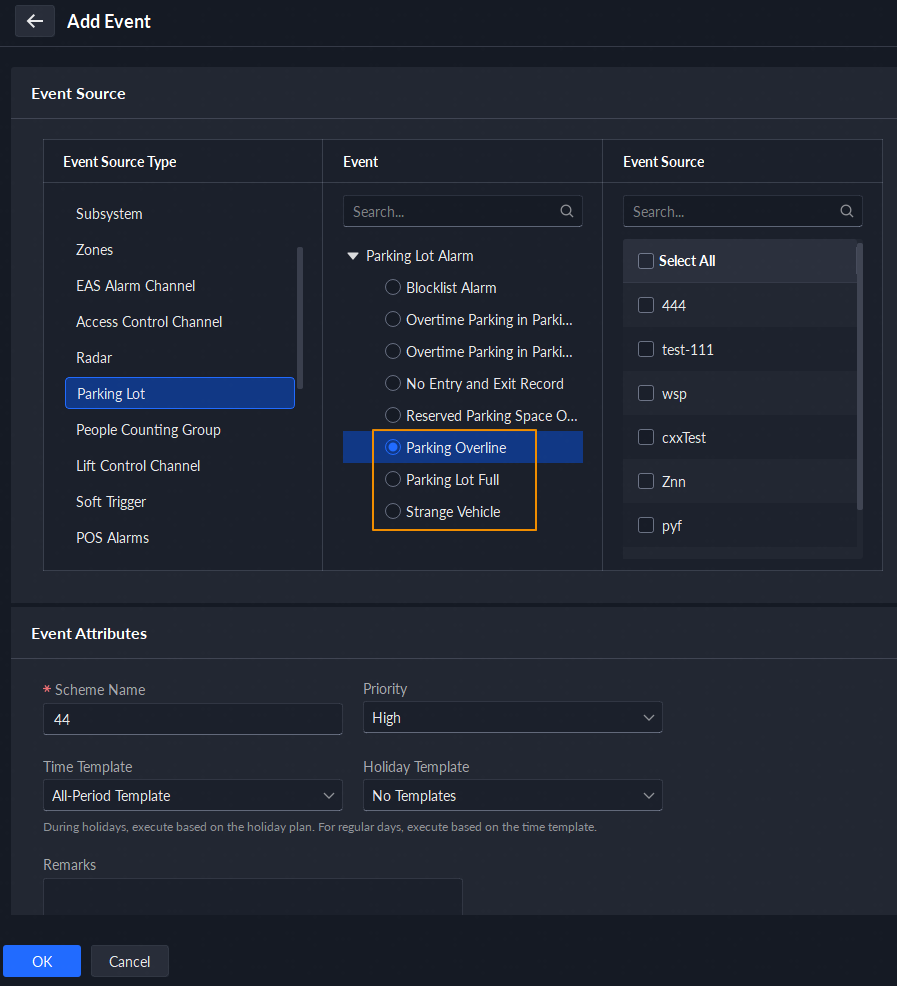Click the Cancel button
This screenshot has width=897, height=986.
pos(130,961)
